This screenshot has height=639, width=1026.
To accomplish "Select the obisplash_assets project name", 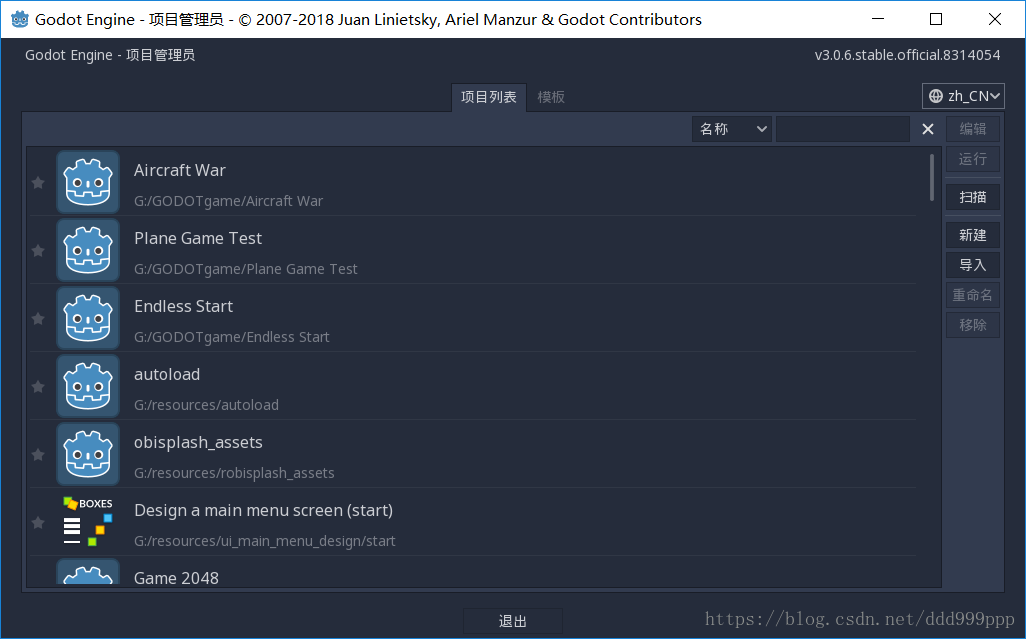I will pyautogui.click(x=198, y=443).
